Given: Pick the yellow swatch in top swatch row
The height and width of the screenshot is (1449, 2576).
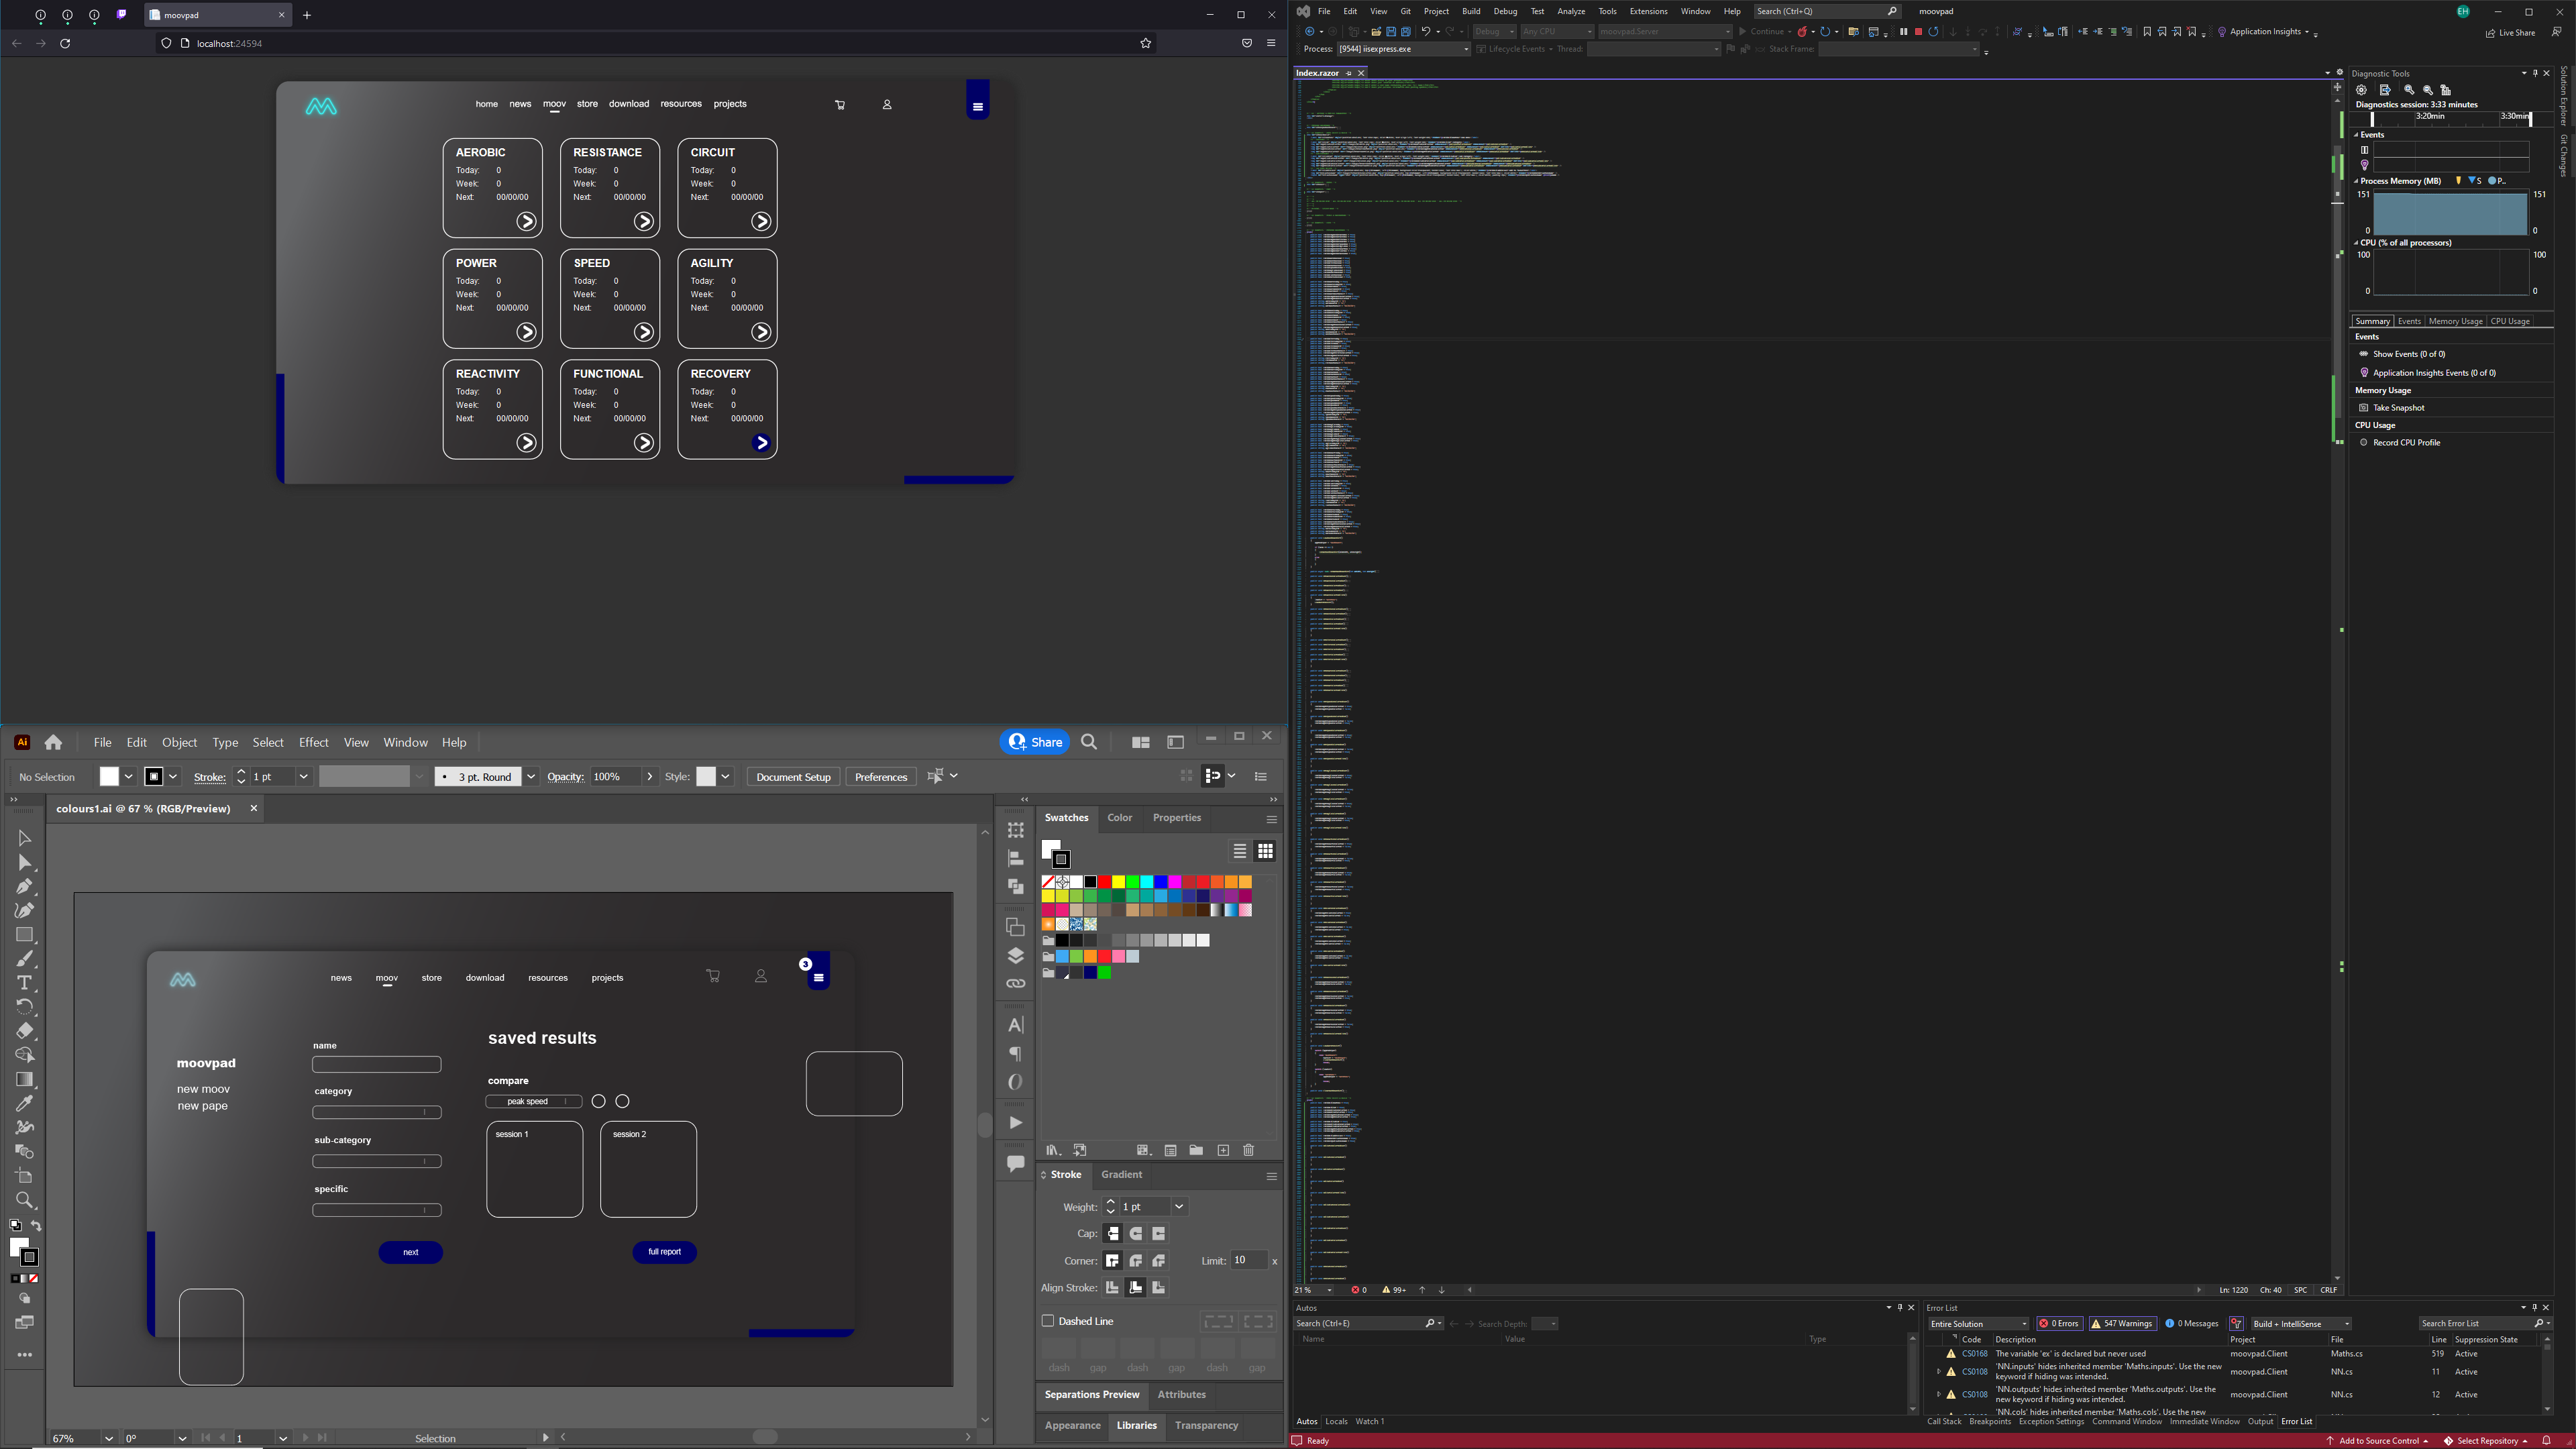Looking at the screenshot, I should [1118, 882].
